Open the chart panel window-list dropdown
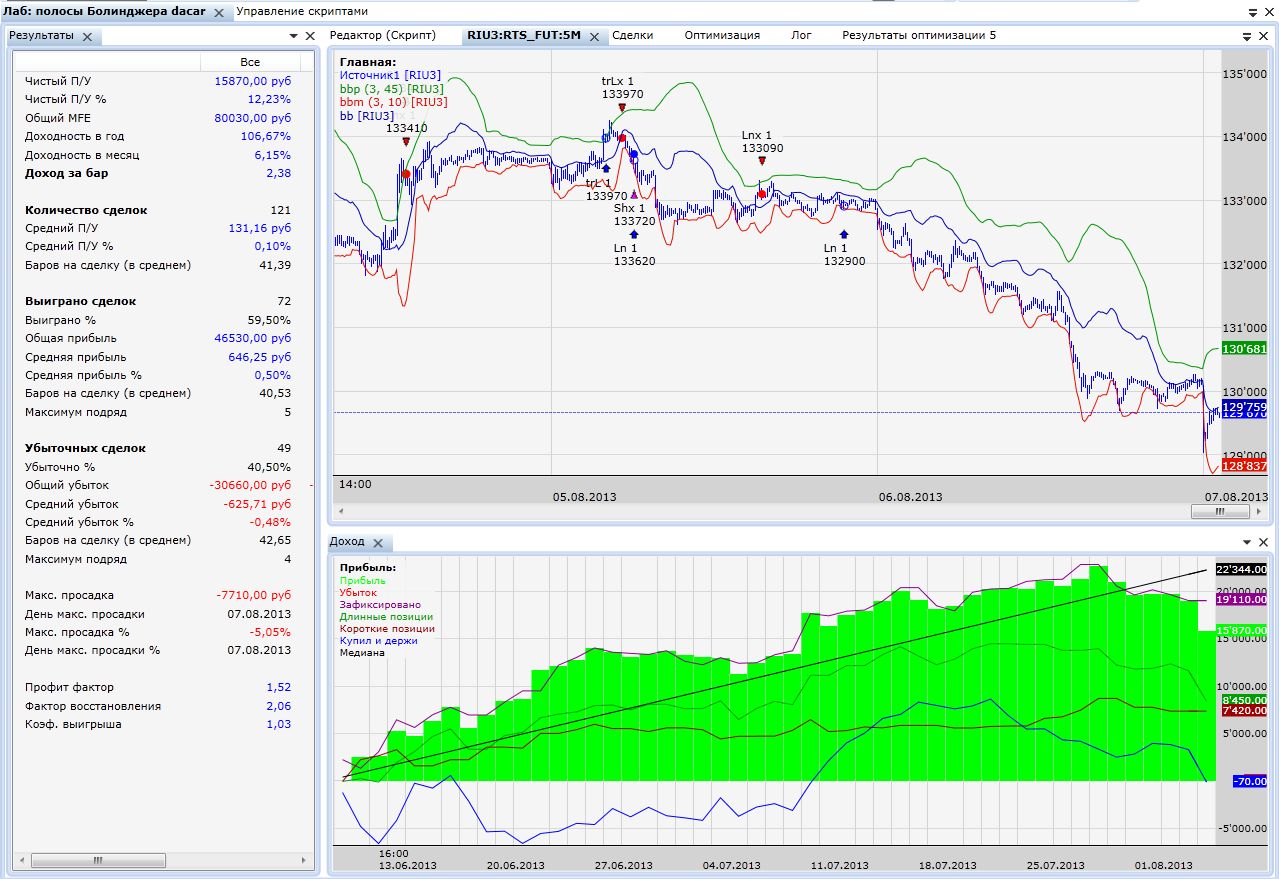Image resolution: width=1279 pixels, height=879 pixels. click(1247, 36)
